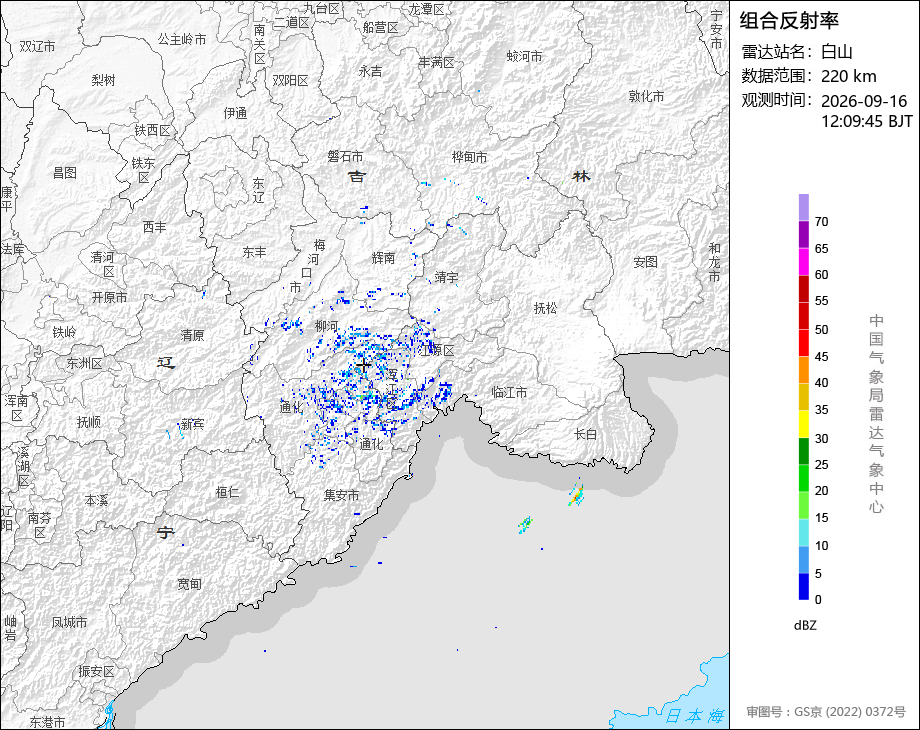This screenshot has height=730, width=920.
Task: Select the bright yellow swatch between 30 and 35
Action: point(804,424)
